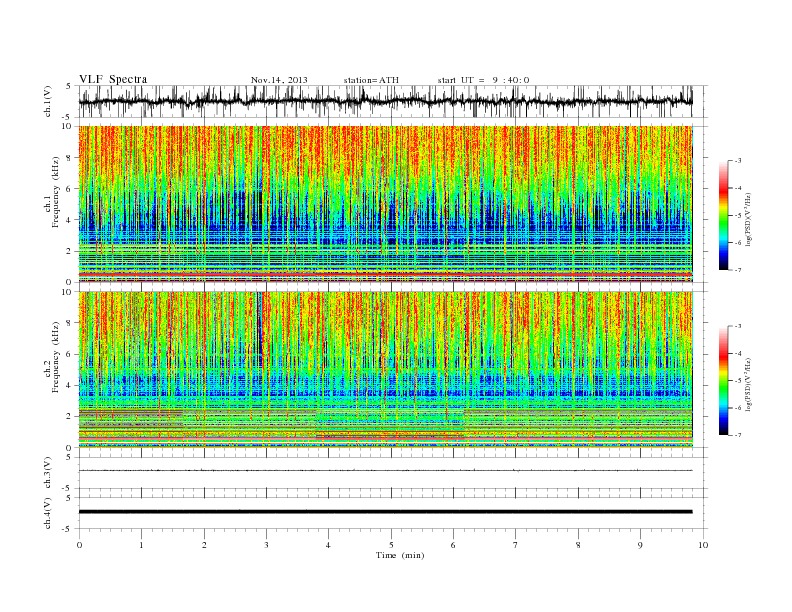Click the ch.2 spectrogram color scale bar

pos(723,380)
